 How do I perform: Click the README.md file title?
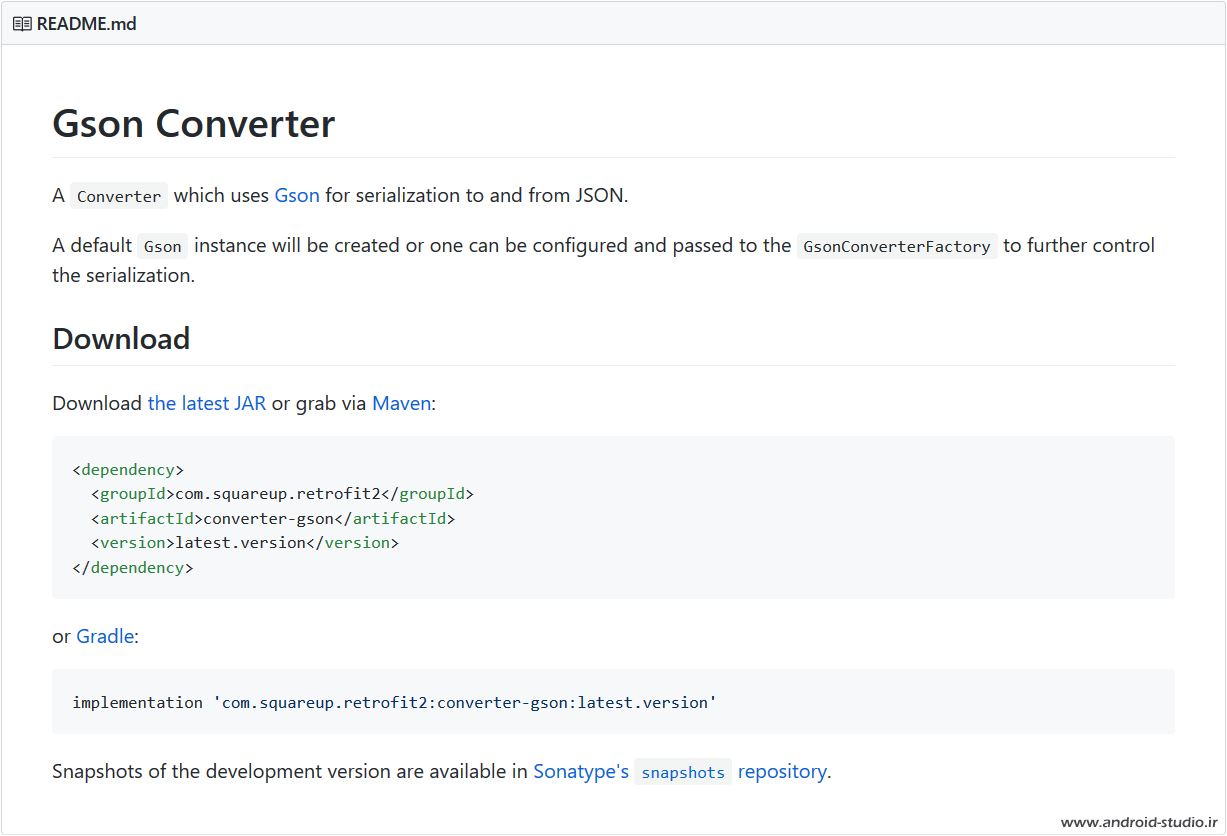coord(86,23)
